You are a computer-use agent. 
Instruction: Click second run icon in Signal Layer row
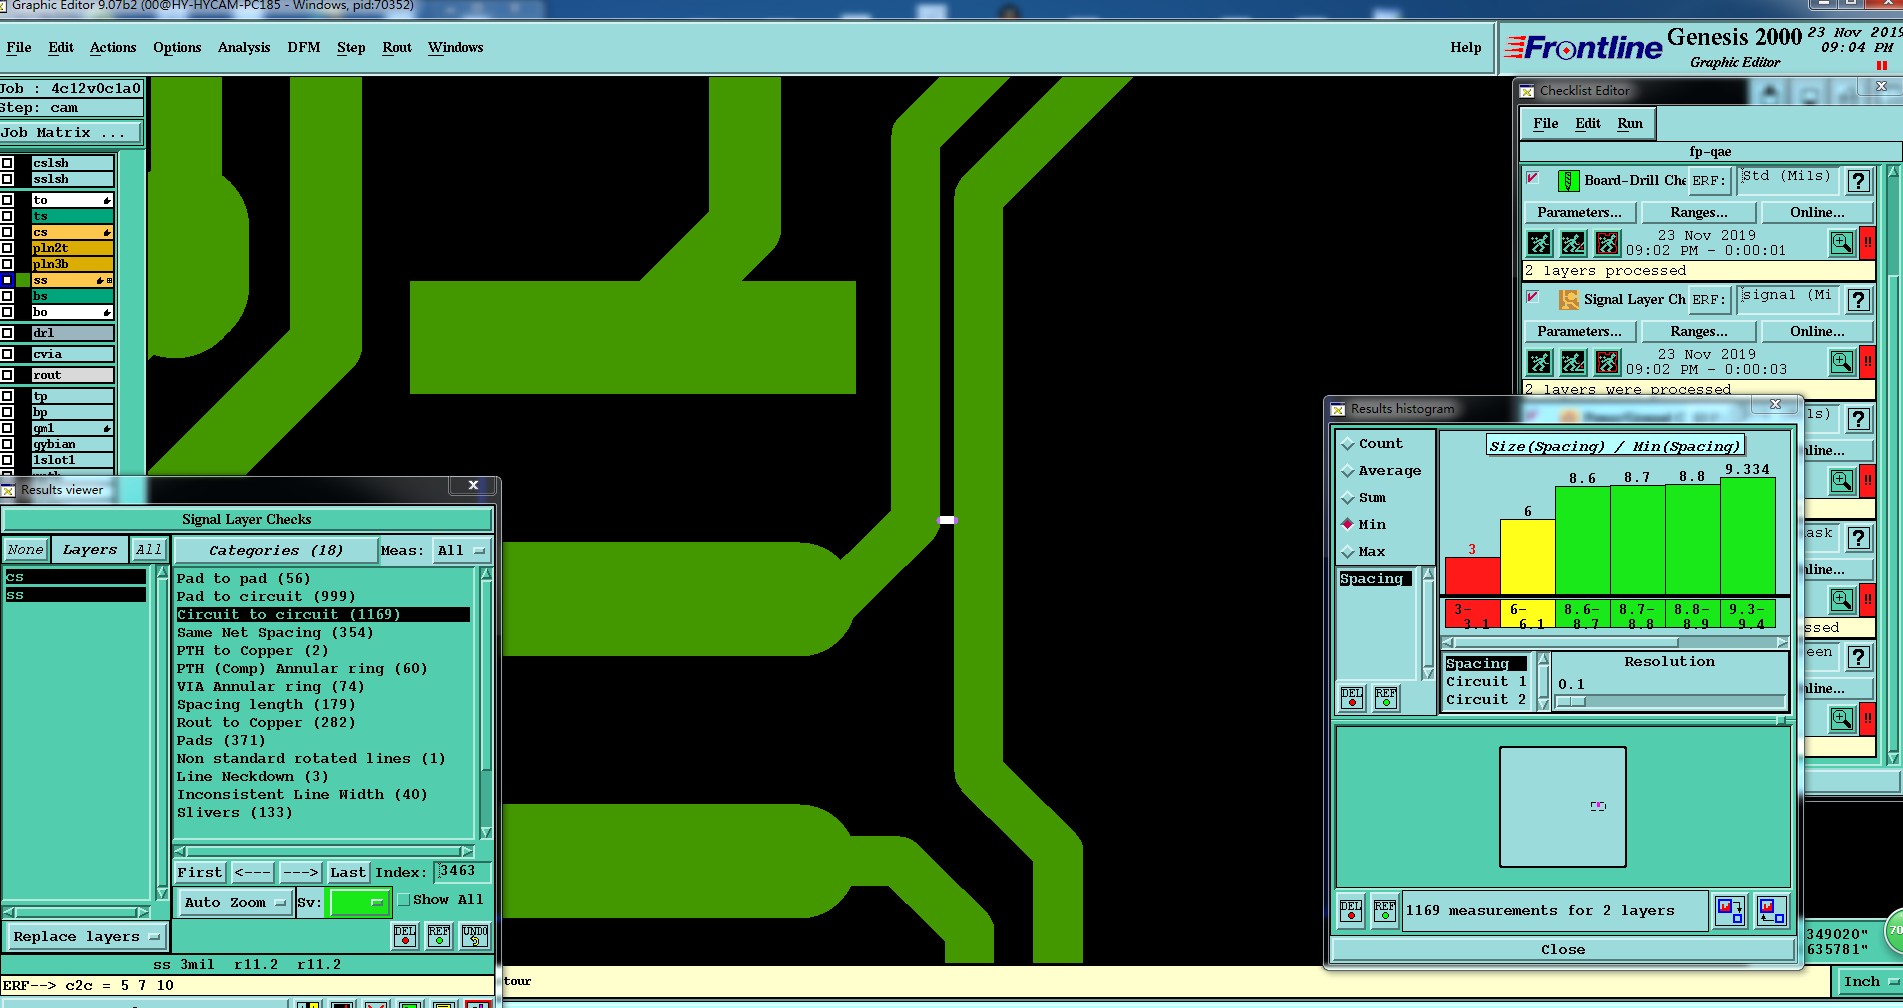[x=1573, y=362]
